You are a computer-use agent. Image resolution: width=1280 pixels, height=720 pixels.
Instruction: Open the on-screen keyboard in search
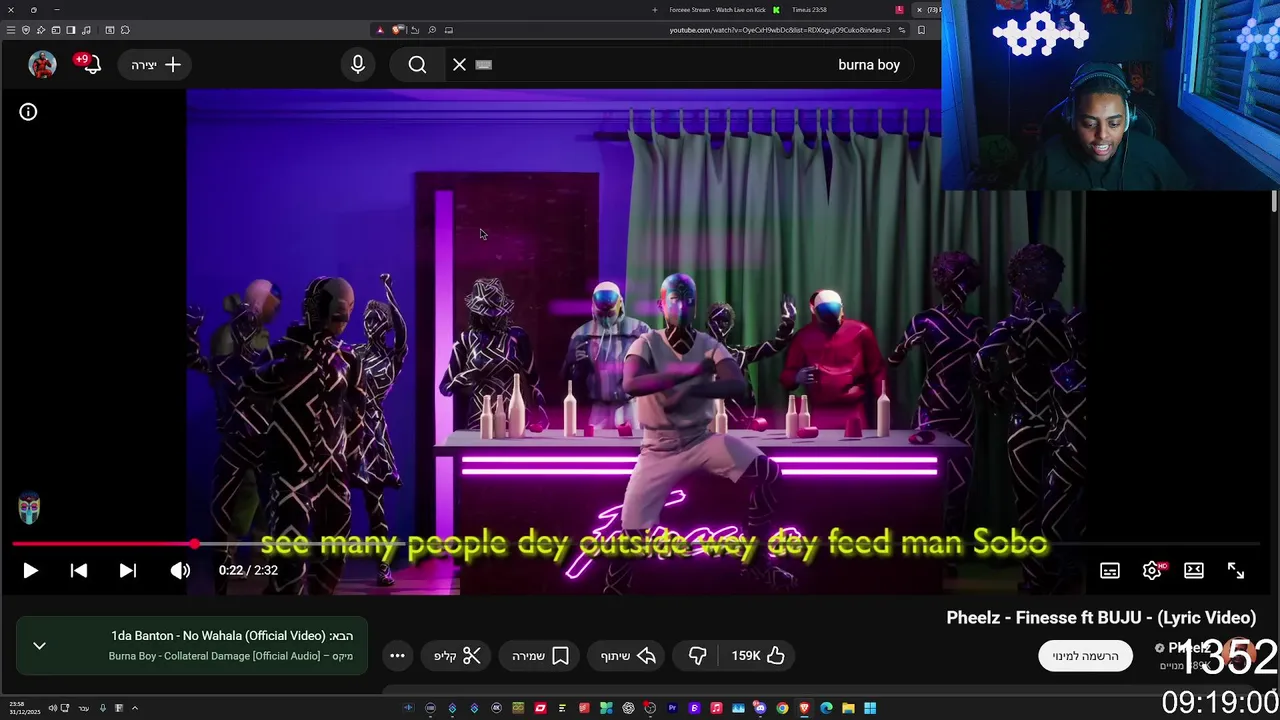coord(484,65)
